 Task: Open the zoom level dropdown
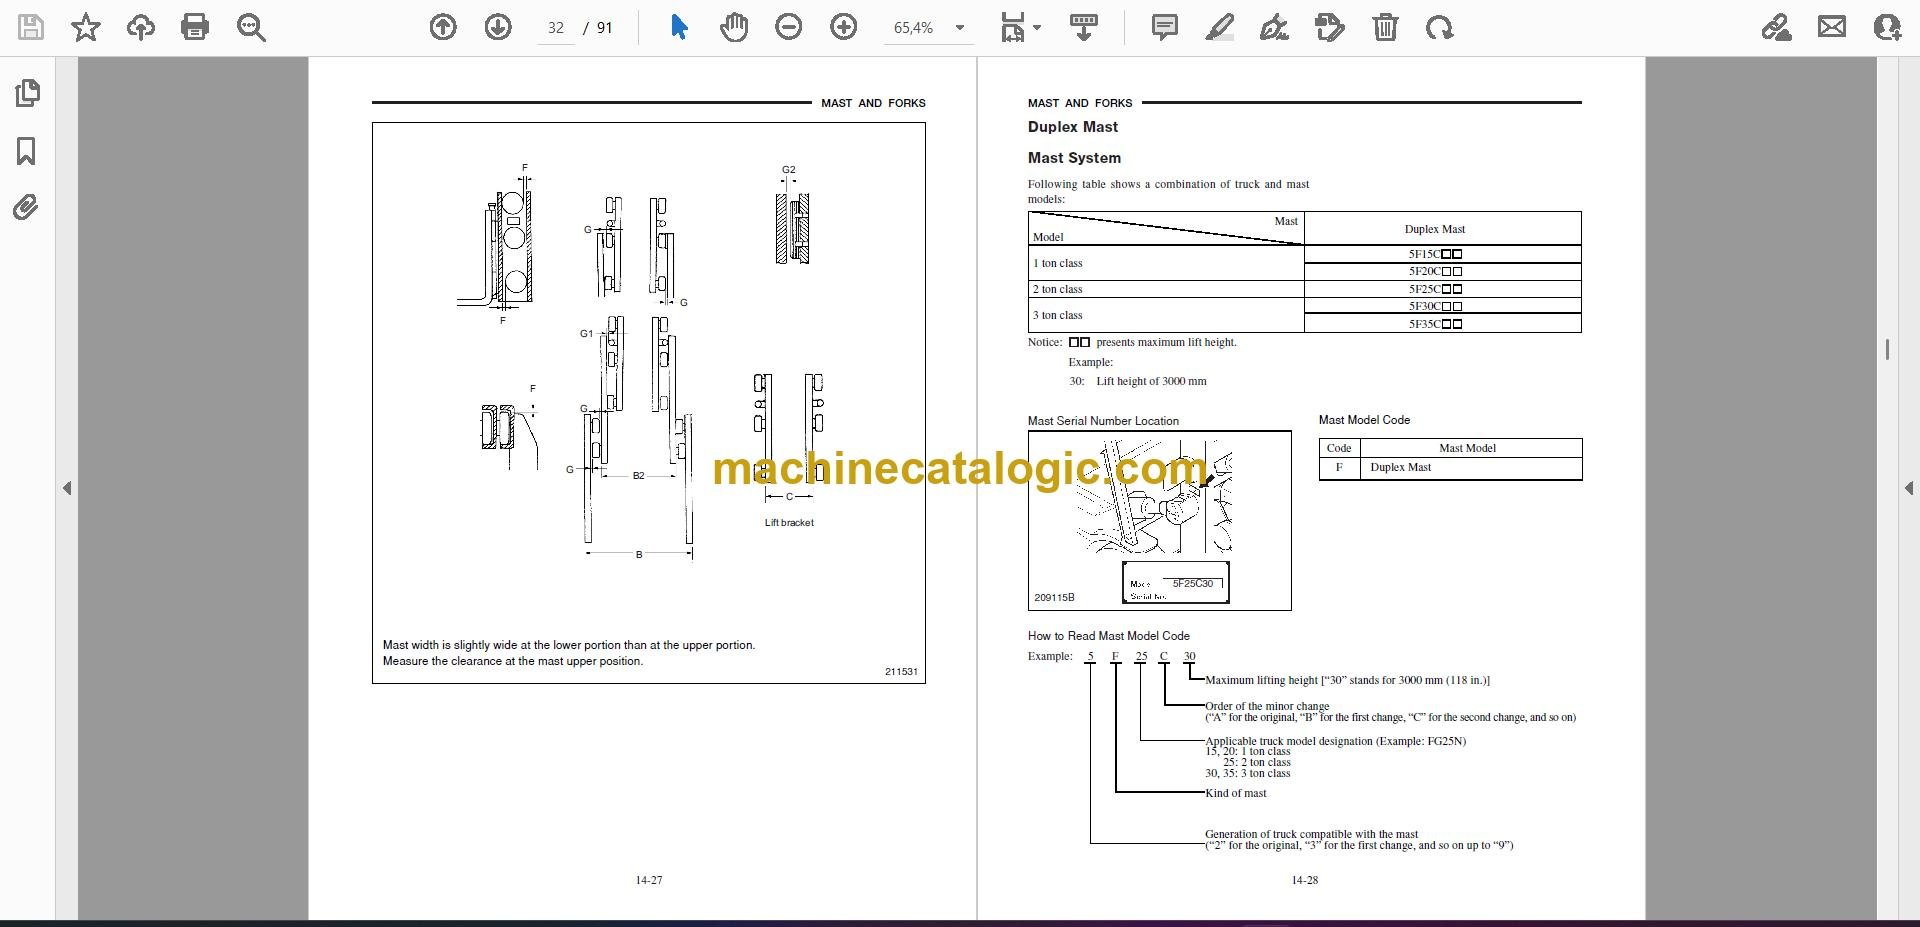pyautogui.click(x=959, y=28)
